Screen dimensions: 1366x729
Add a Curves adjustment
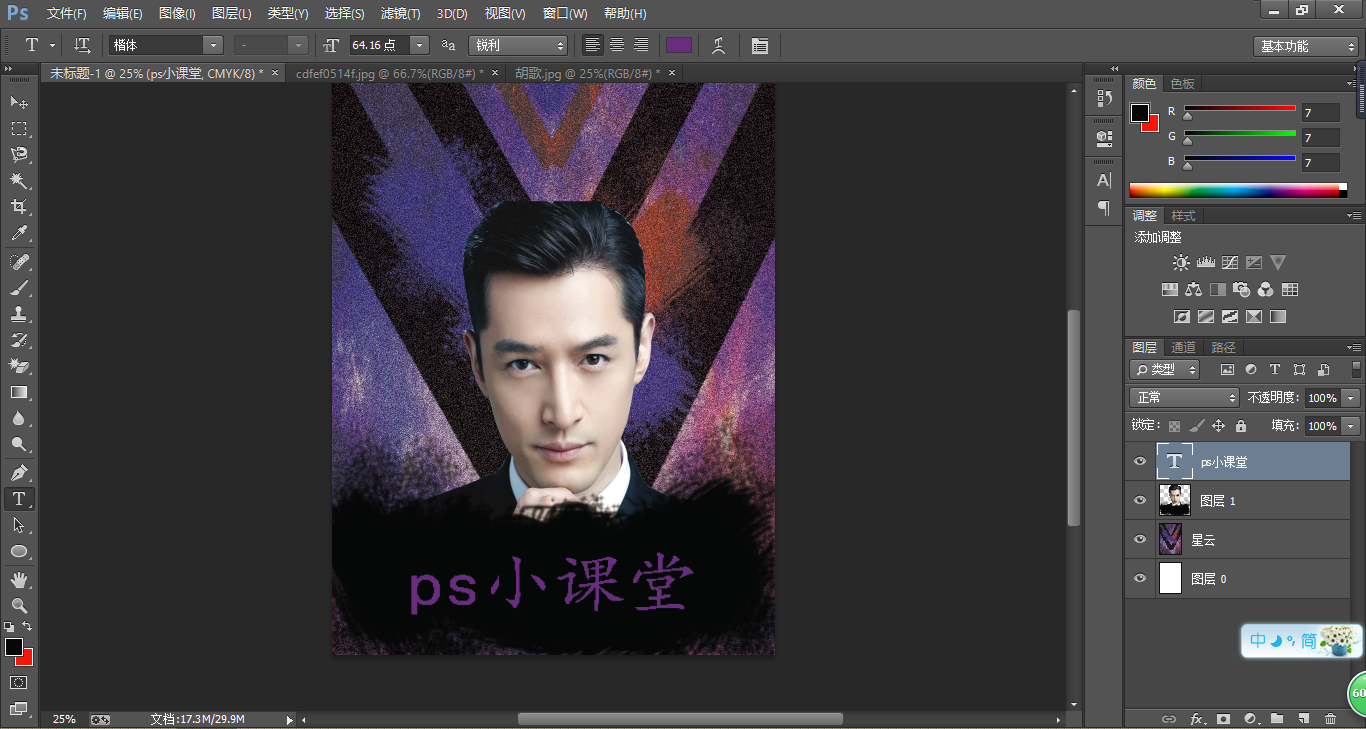click(1229, 263)
